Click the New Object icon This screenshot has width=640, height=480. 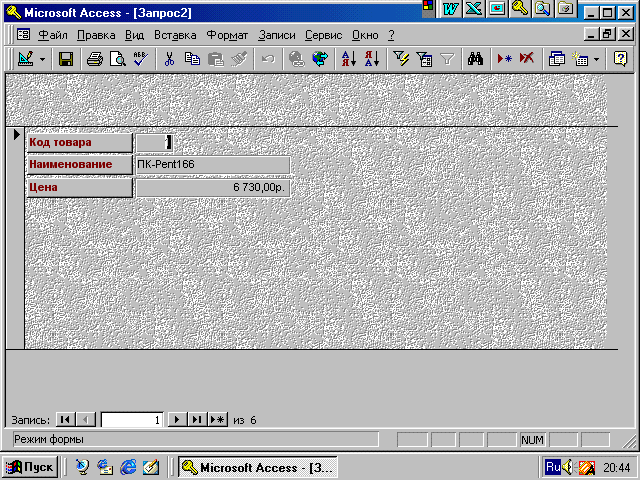tap(580, 59)
